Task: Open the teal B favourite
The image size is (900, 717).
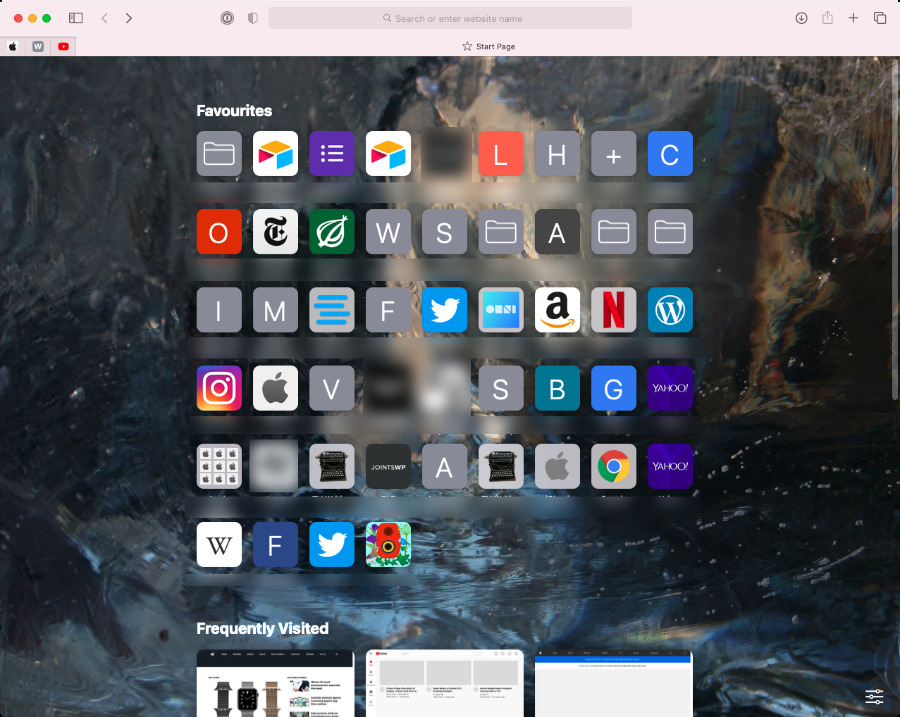Action: click(x=557, y=388)
